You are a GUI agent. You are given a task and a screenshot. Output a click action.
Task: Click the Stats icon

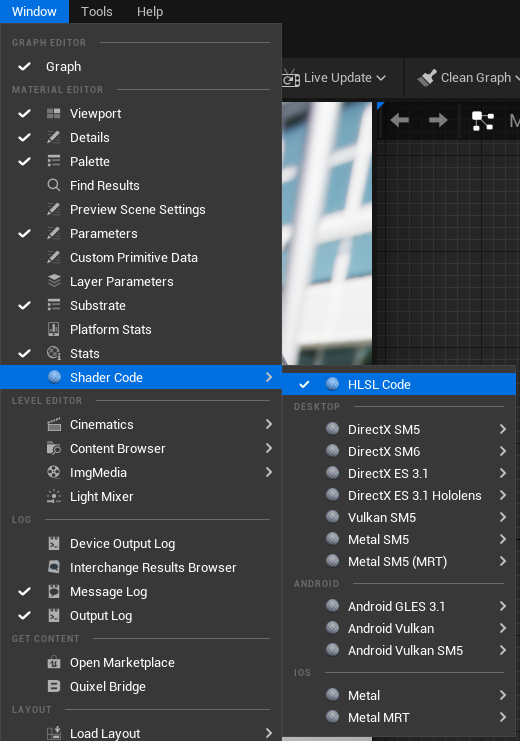[53, 353]
